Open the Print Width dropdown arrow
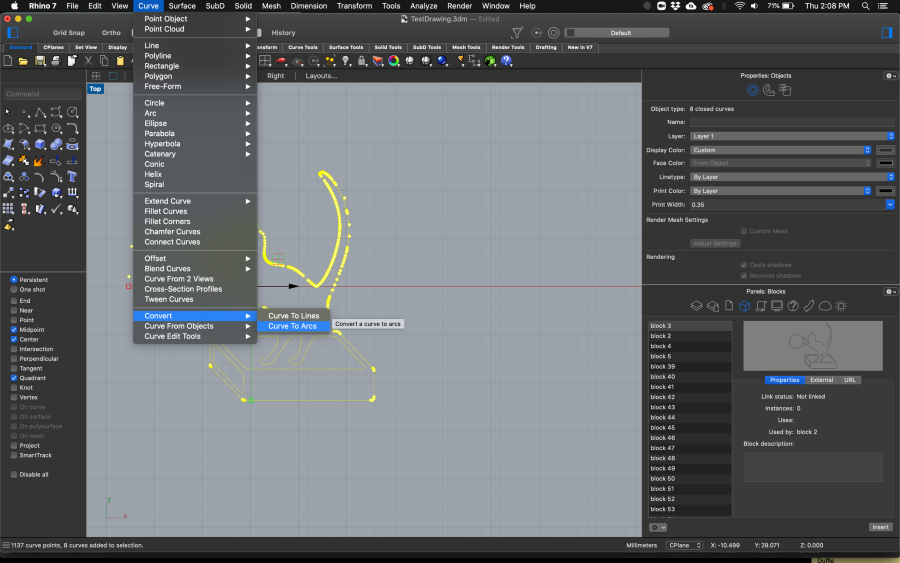The width and height of the screenshot is (900, 563). pyautogui.click(x=890, y=204)
